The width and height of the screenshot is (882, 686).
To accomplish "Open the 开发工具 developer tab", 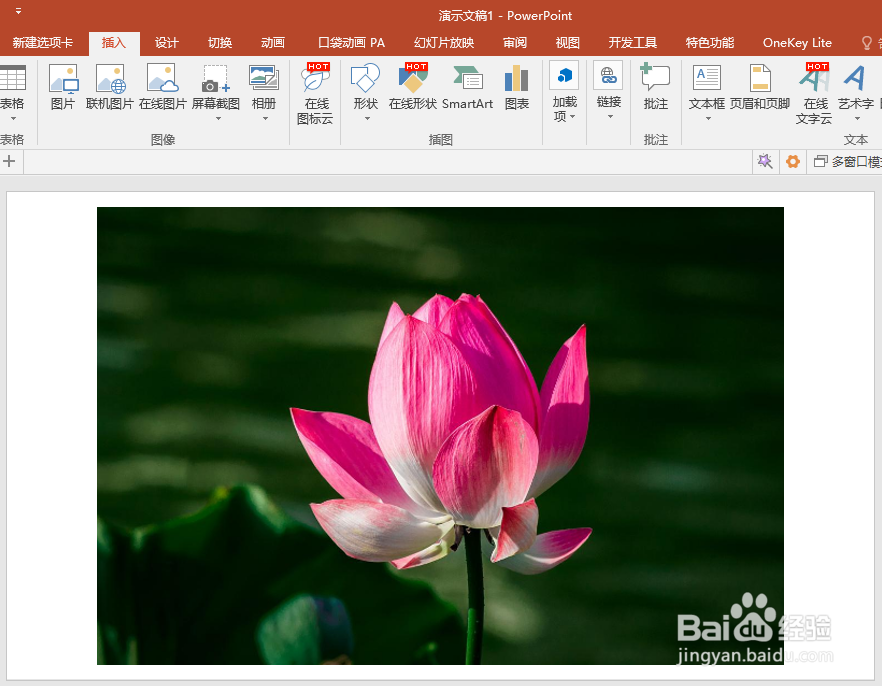I will point(633,43).
